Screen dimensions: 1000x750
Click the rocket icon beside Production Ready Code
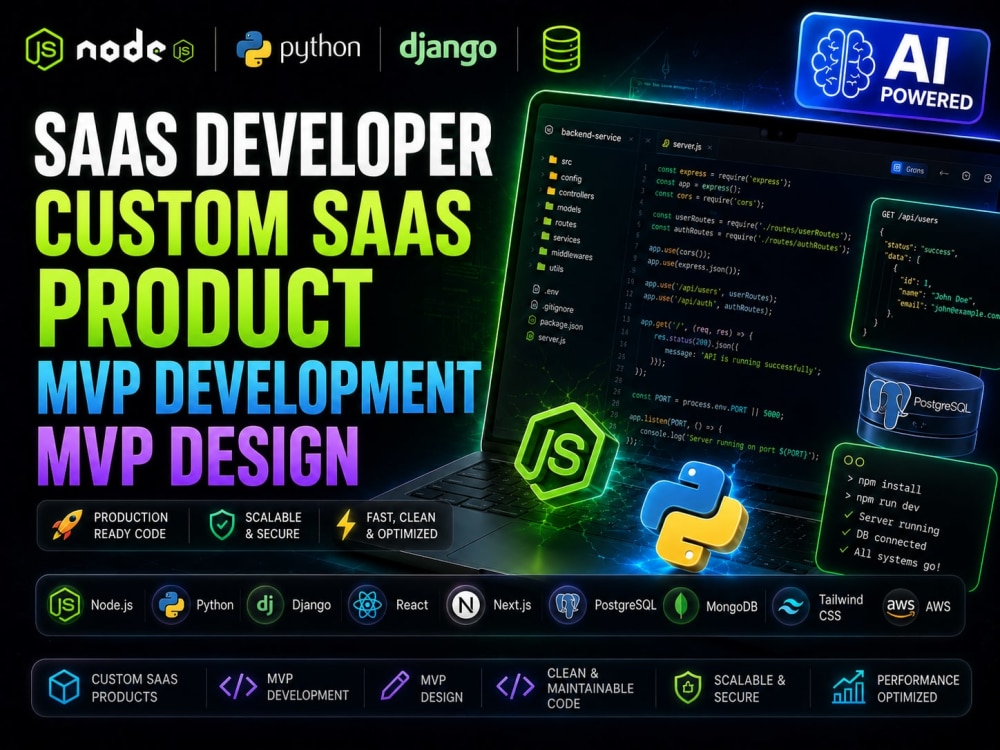[x=68, y=525]
